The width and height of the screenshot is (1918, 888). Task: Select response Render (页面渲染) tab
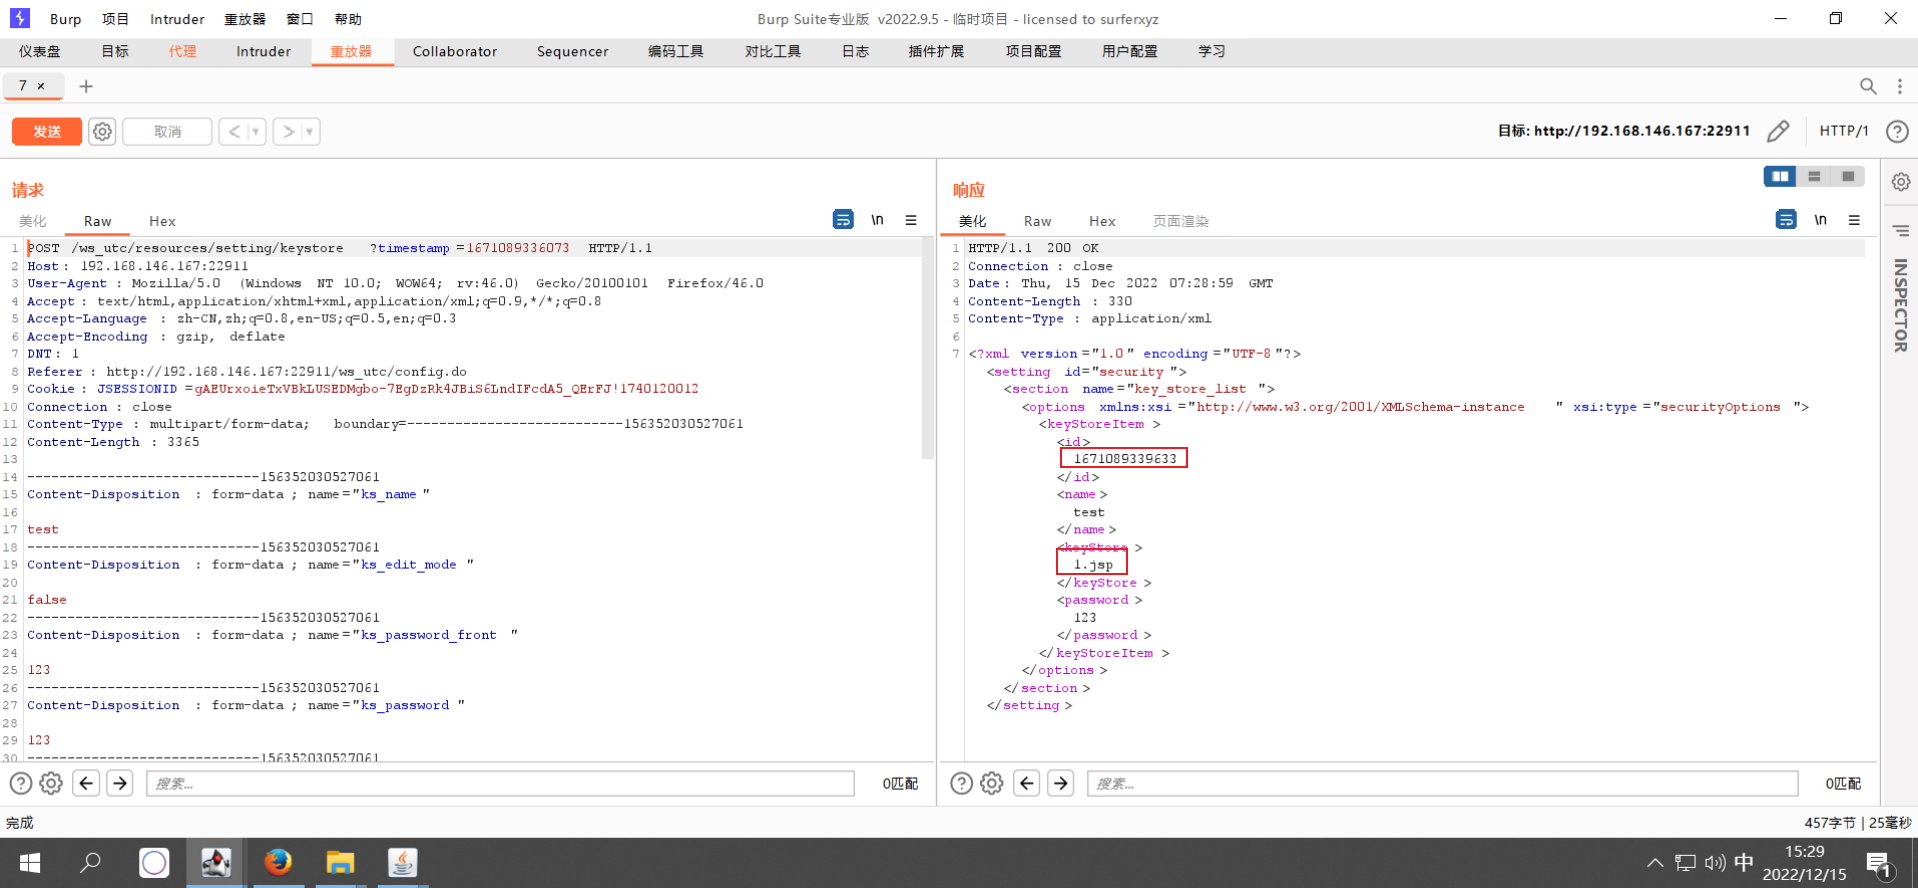[1180, 221]
